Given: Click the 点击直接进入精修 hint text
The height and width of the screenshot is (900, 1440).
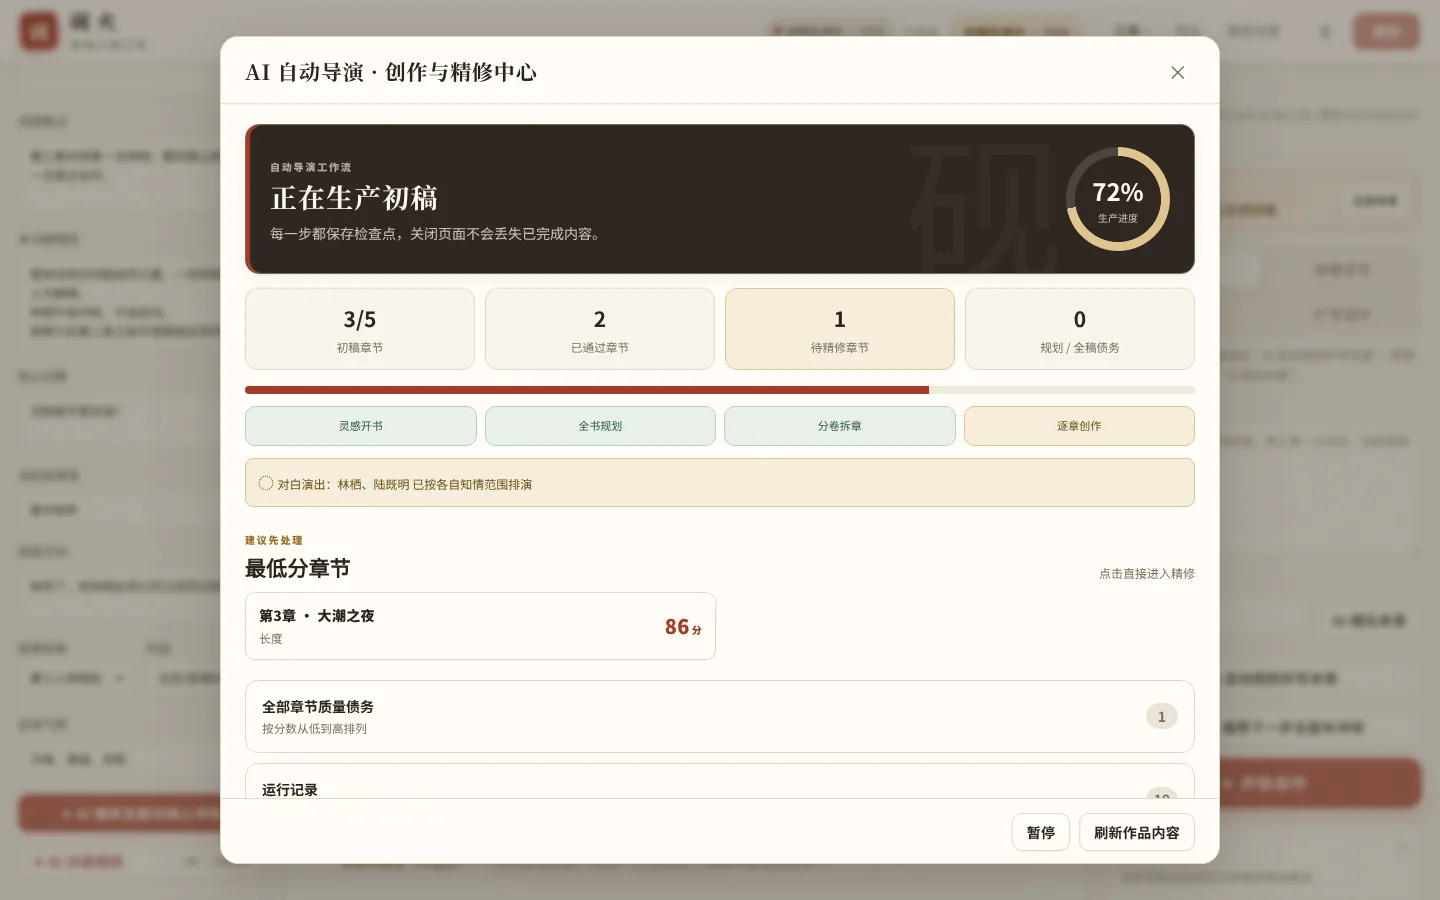Looking at the screenshot, I should coord(1147,573).
